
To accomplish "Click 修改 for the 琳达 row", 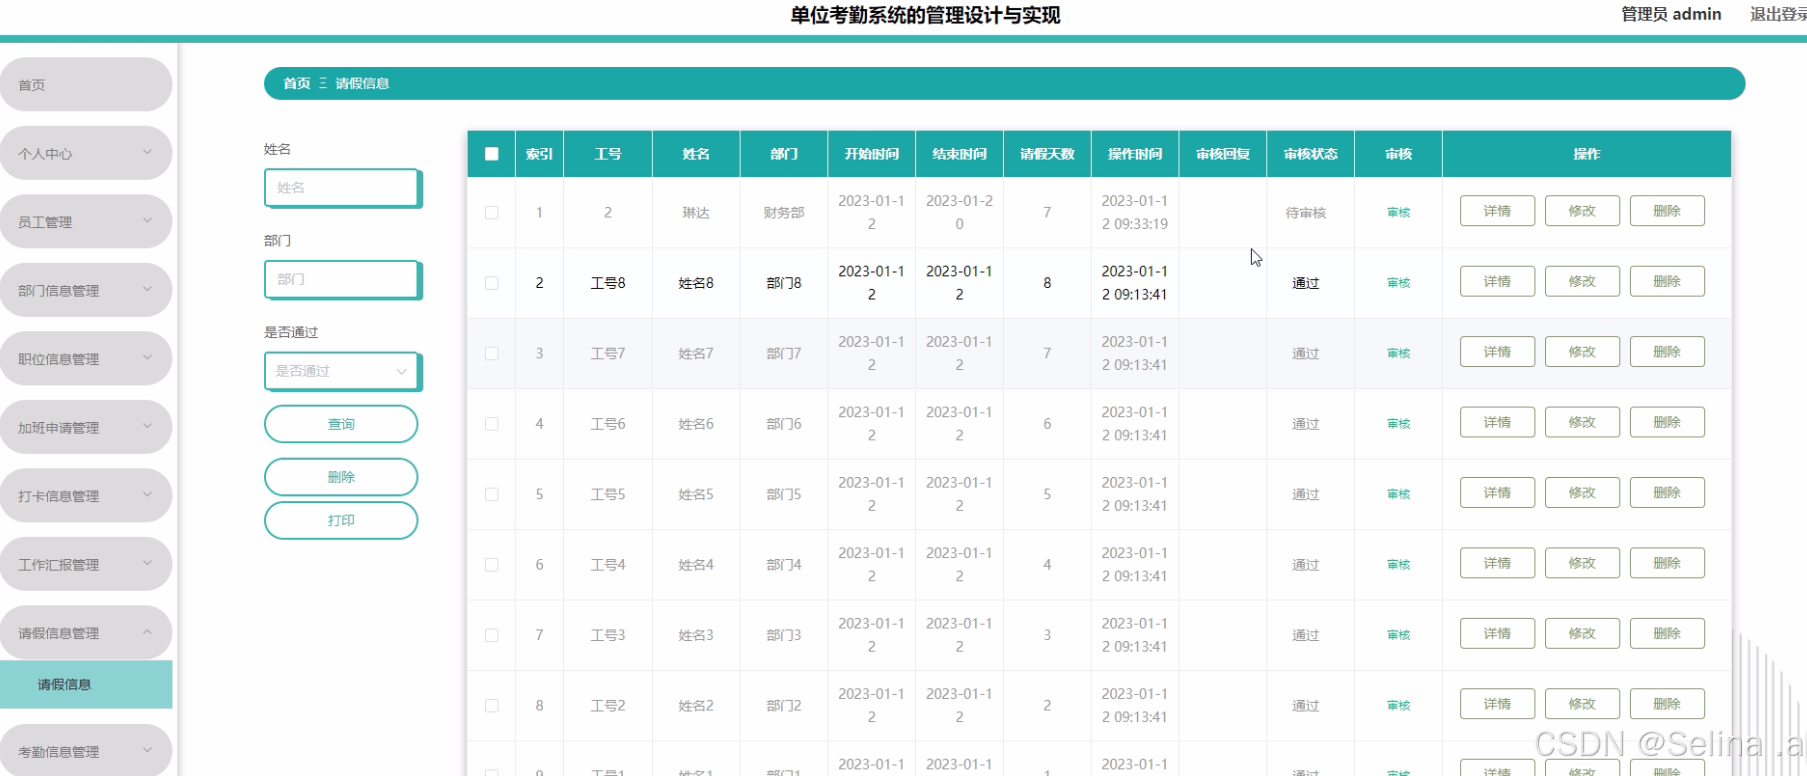I will point(1582,211).
